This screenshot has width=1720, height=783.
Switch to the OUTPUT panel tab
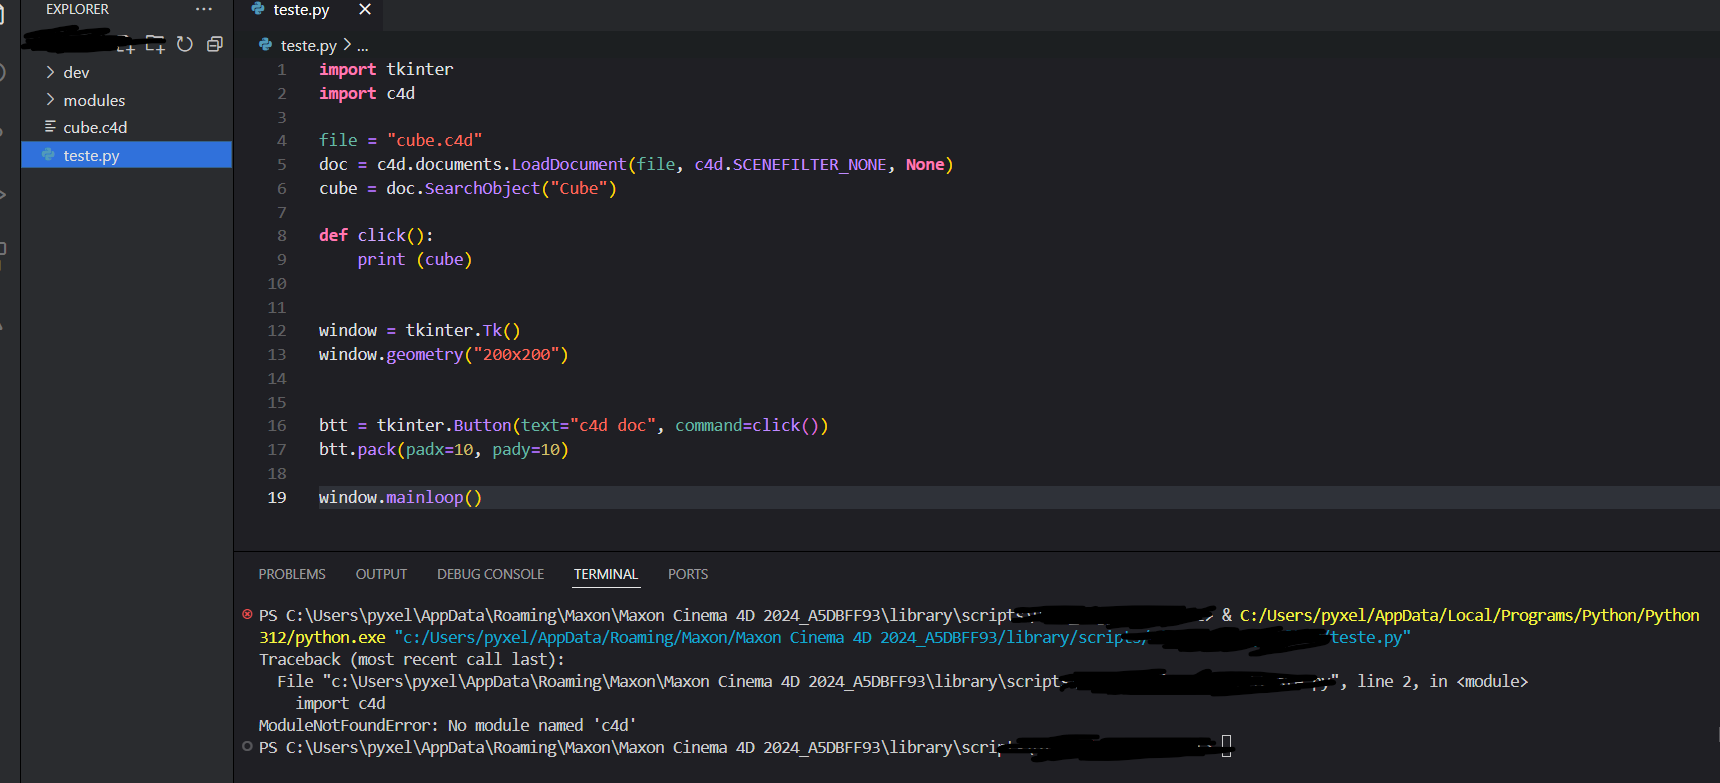click(x=381, y=574)
